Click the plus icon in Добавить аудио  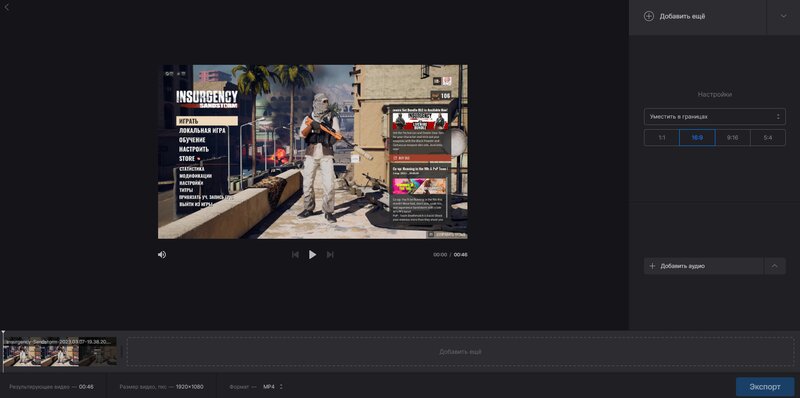pyautogui.click(x=652, y=266)
